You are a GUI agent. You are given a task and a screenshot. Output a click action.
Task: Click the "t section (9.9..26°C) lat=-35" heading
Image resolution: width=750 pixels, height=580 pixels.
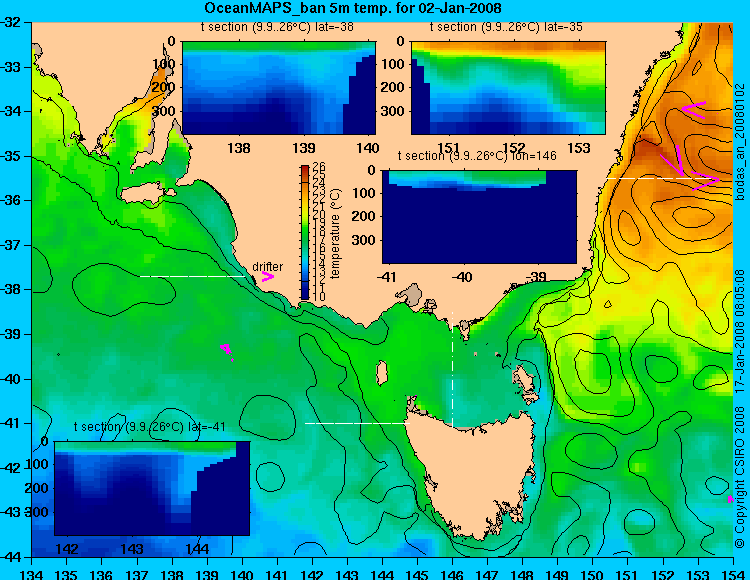pyautogui.click(x=506, y=27)
